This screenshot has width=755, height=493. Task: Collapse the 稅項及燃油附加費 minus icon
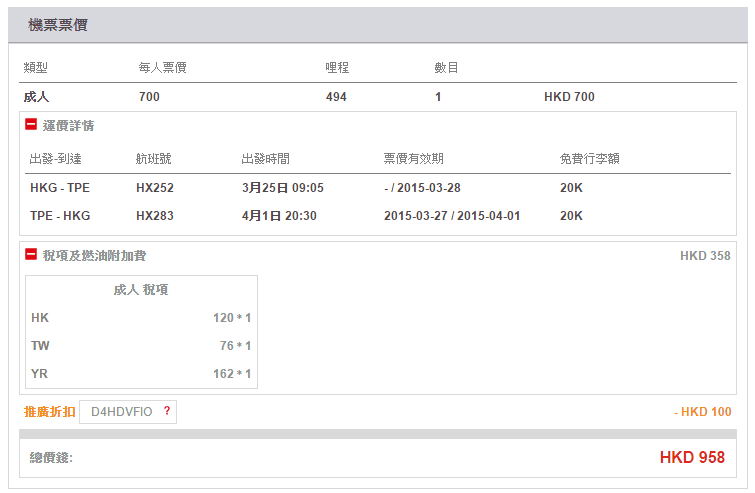(31, 255)
